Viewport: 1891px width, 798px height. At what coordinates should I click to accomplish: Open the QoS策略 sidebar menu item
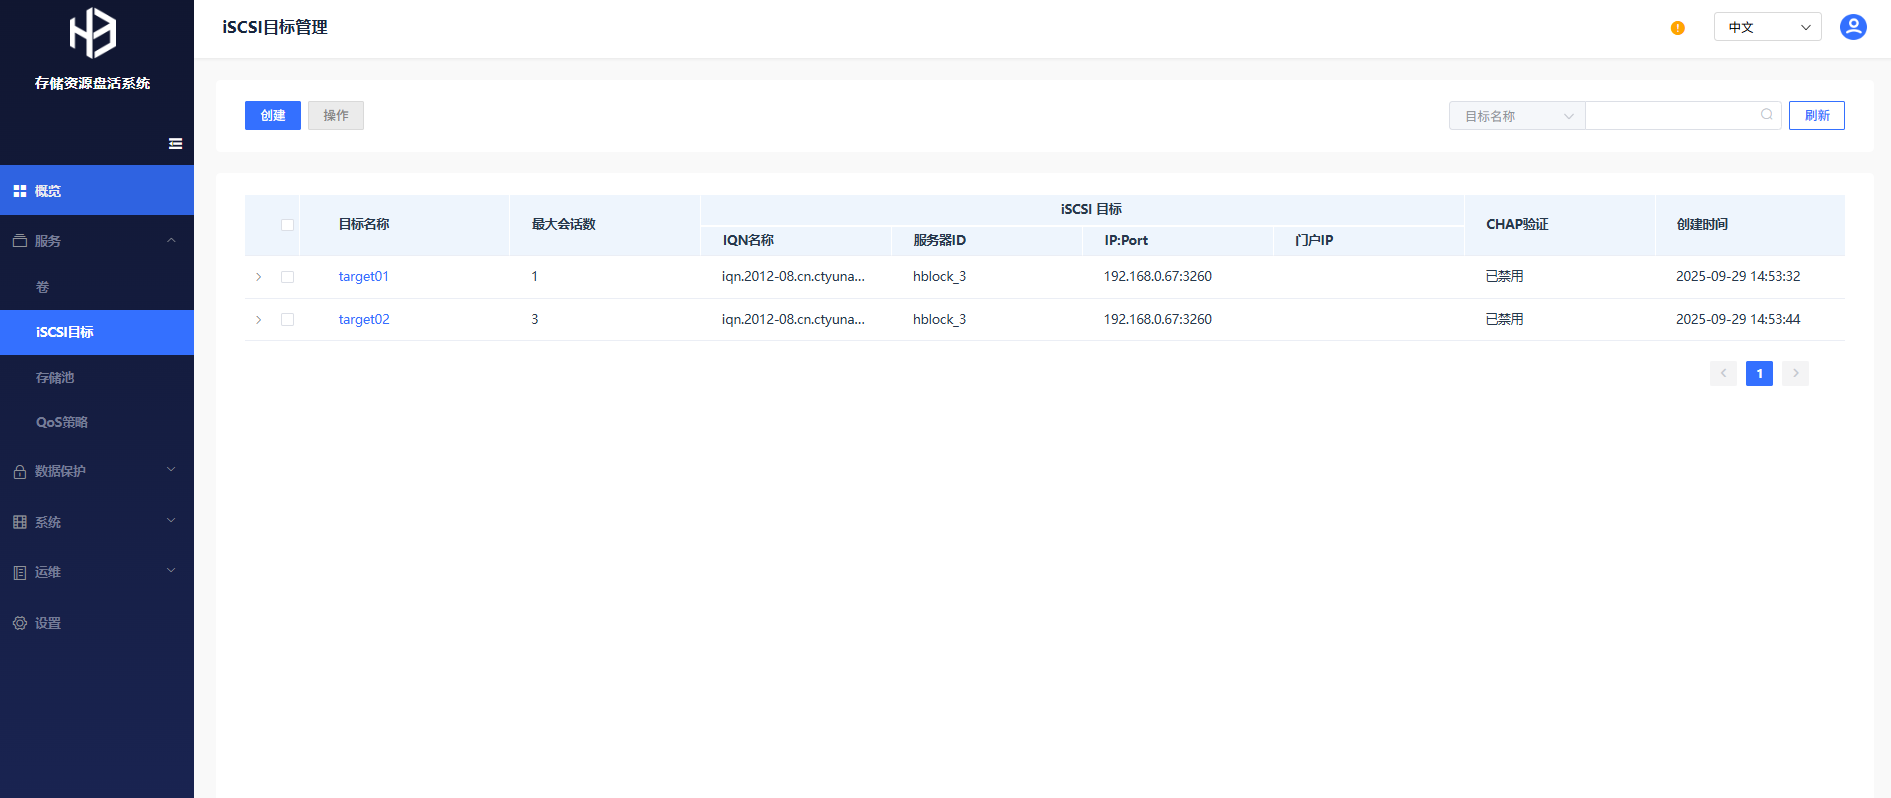click(x=62, y=423)
